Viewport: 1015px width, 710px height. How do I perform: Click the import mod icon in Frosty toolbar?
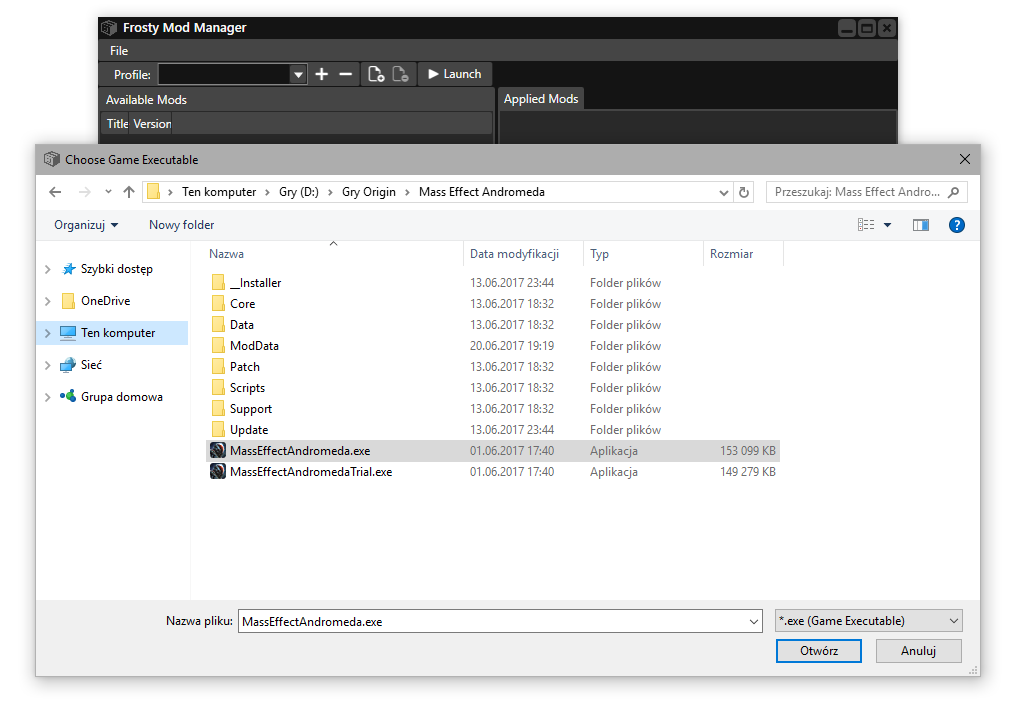[x=376, y=74]
